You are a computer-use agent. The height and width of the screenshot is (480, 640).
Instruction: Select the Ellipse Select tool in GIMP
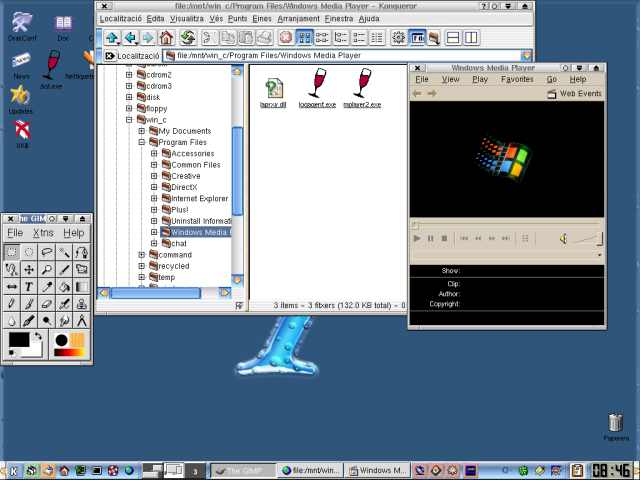coord(29,252)
